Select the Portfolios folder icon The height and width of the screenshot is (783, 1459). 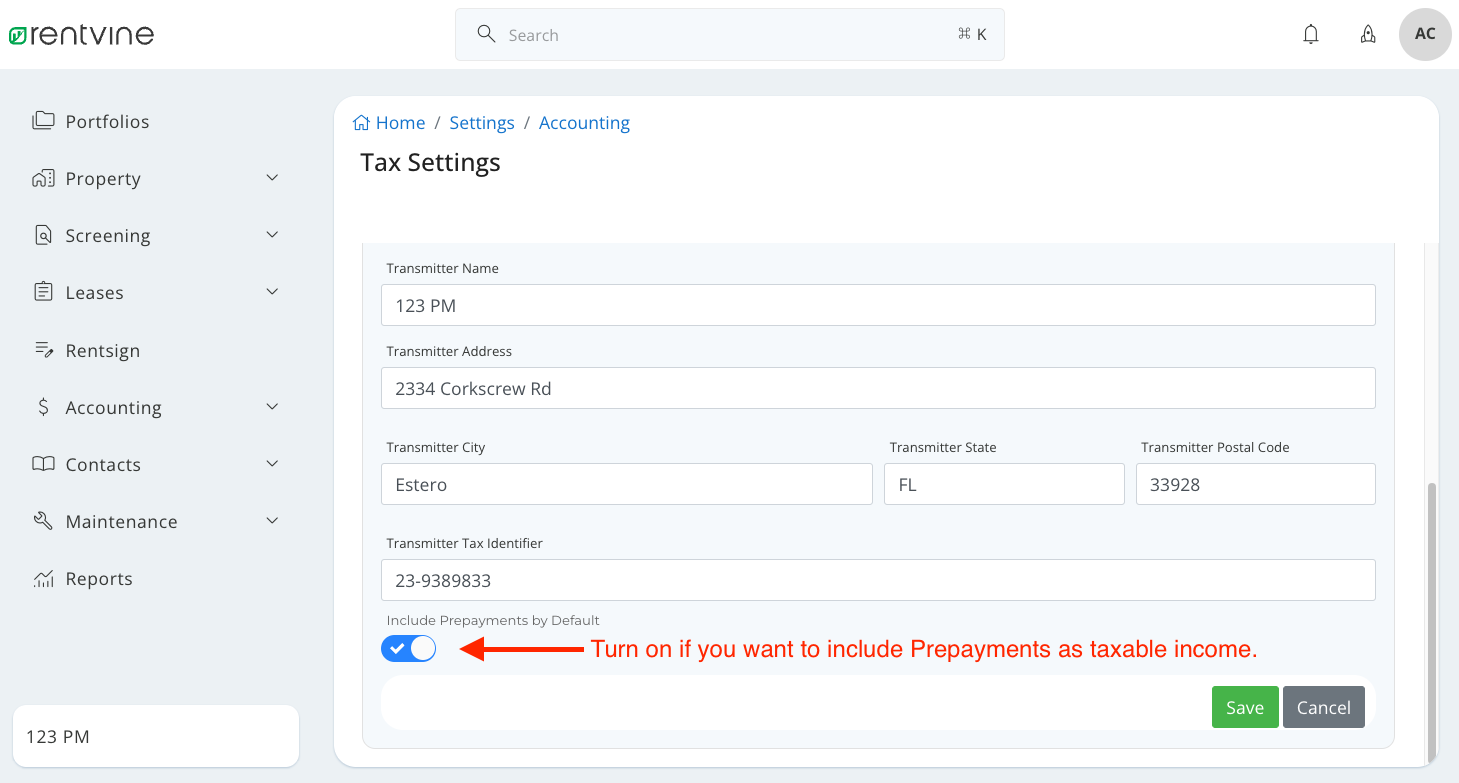44,120
